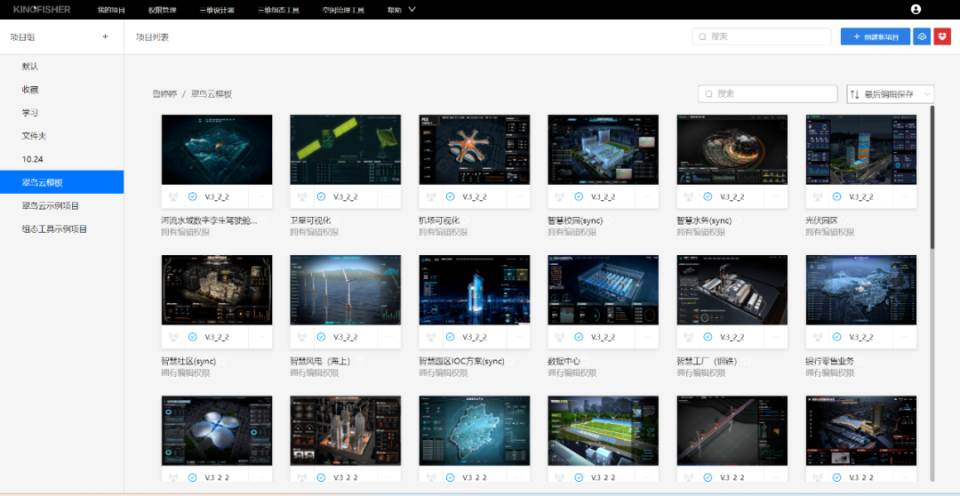Viewport: 960px width, 496px height.
Task: Click the project list vertical scrollbar
Action: tap(932, 178)
